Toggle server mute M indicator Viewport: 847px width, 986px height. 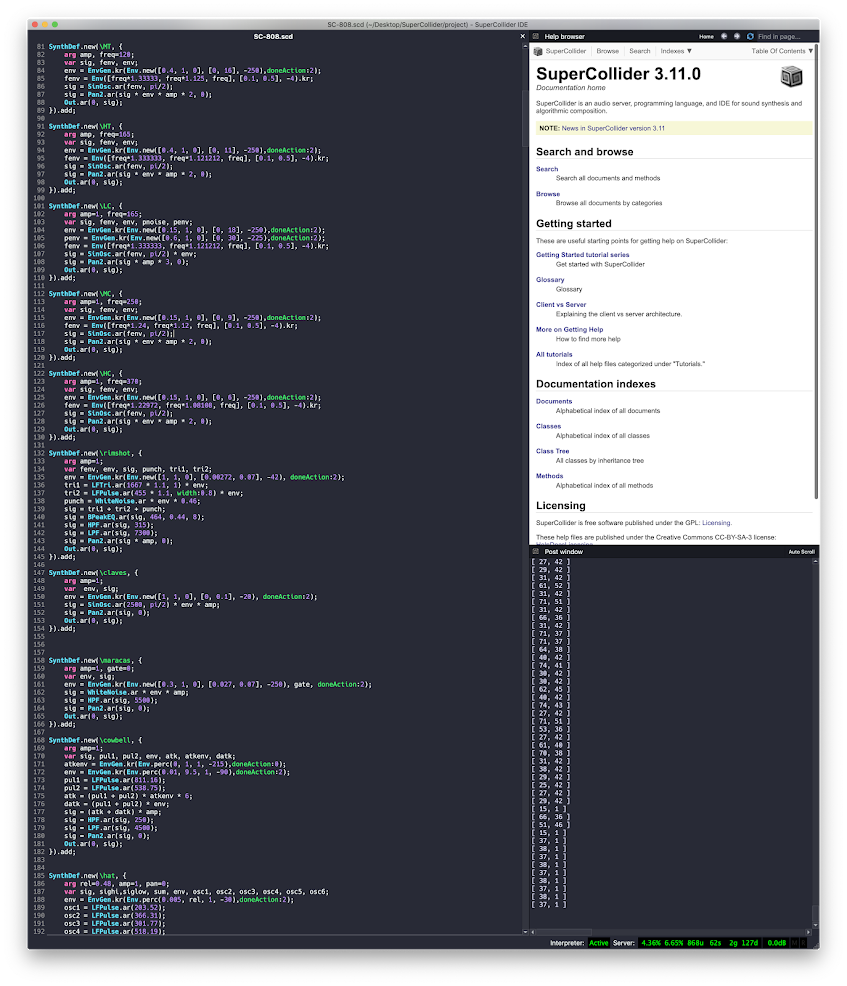(x=794, y=943)
